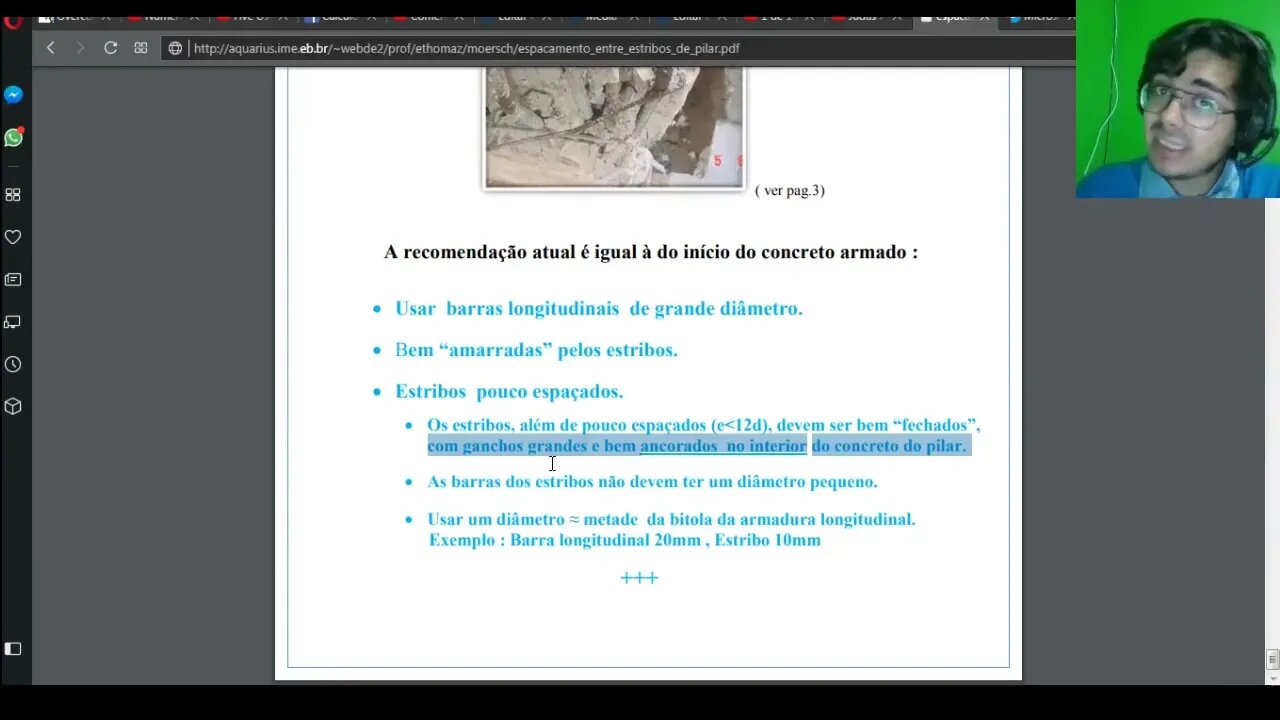Click "As barras dos estribos não devem" line

tap(652, 482)
